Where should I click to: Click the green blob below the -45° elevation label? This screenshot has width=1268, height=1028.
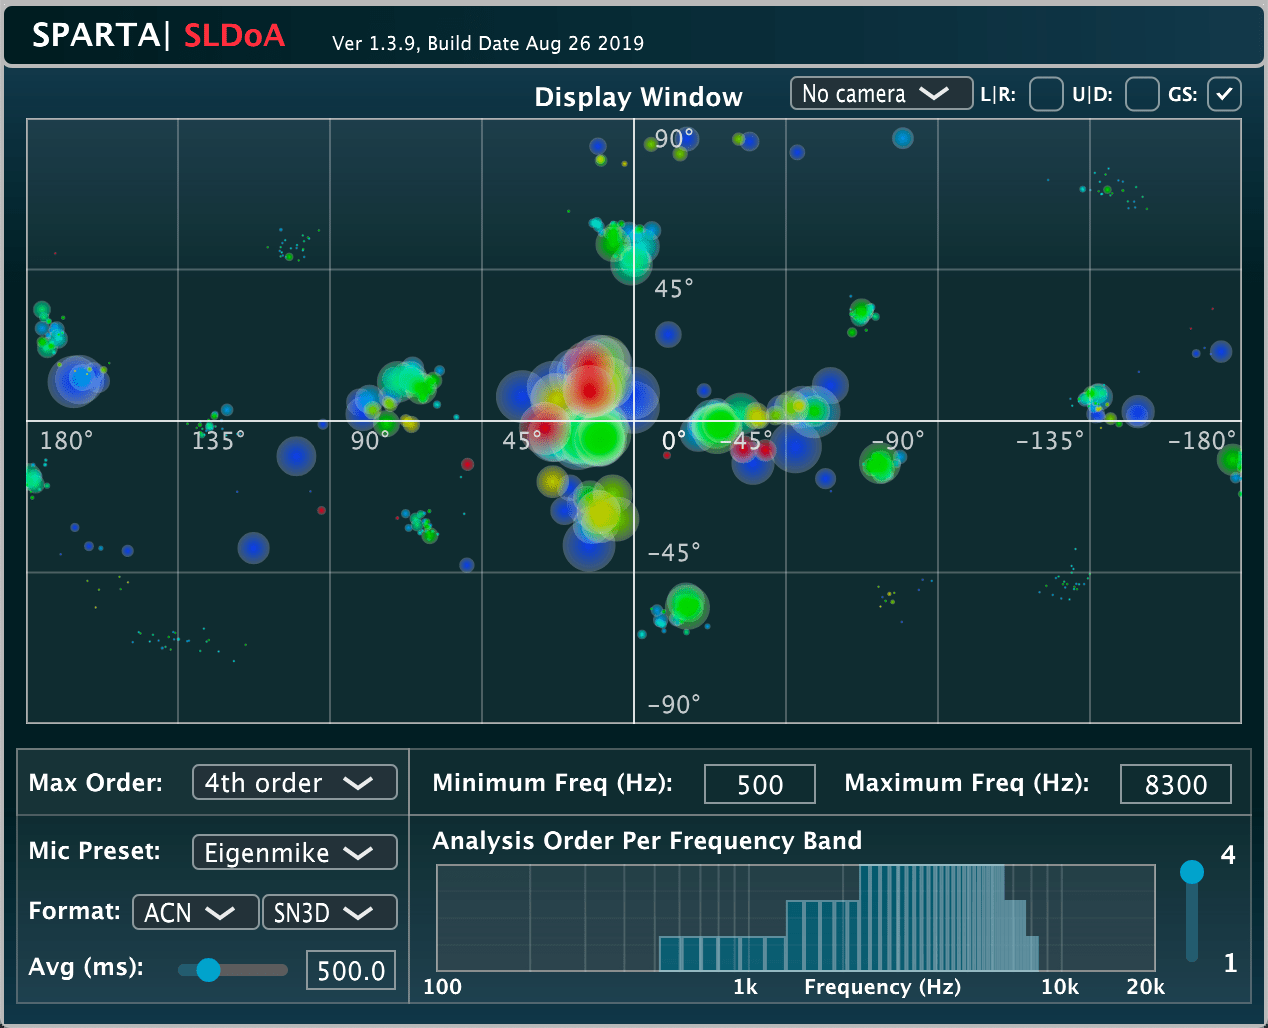point(687,605)
